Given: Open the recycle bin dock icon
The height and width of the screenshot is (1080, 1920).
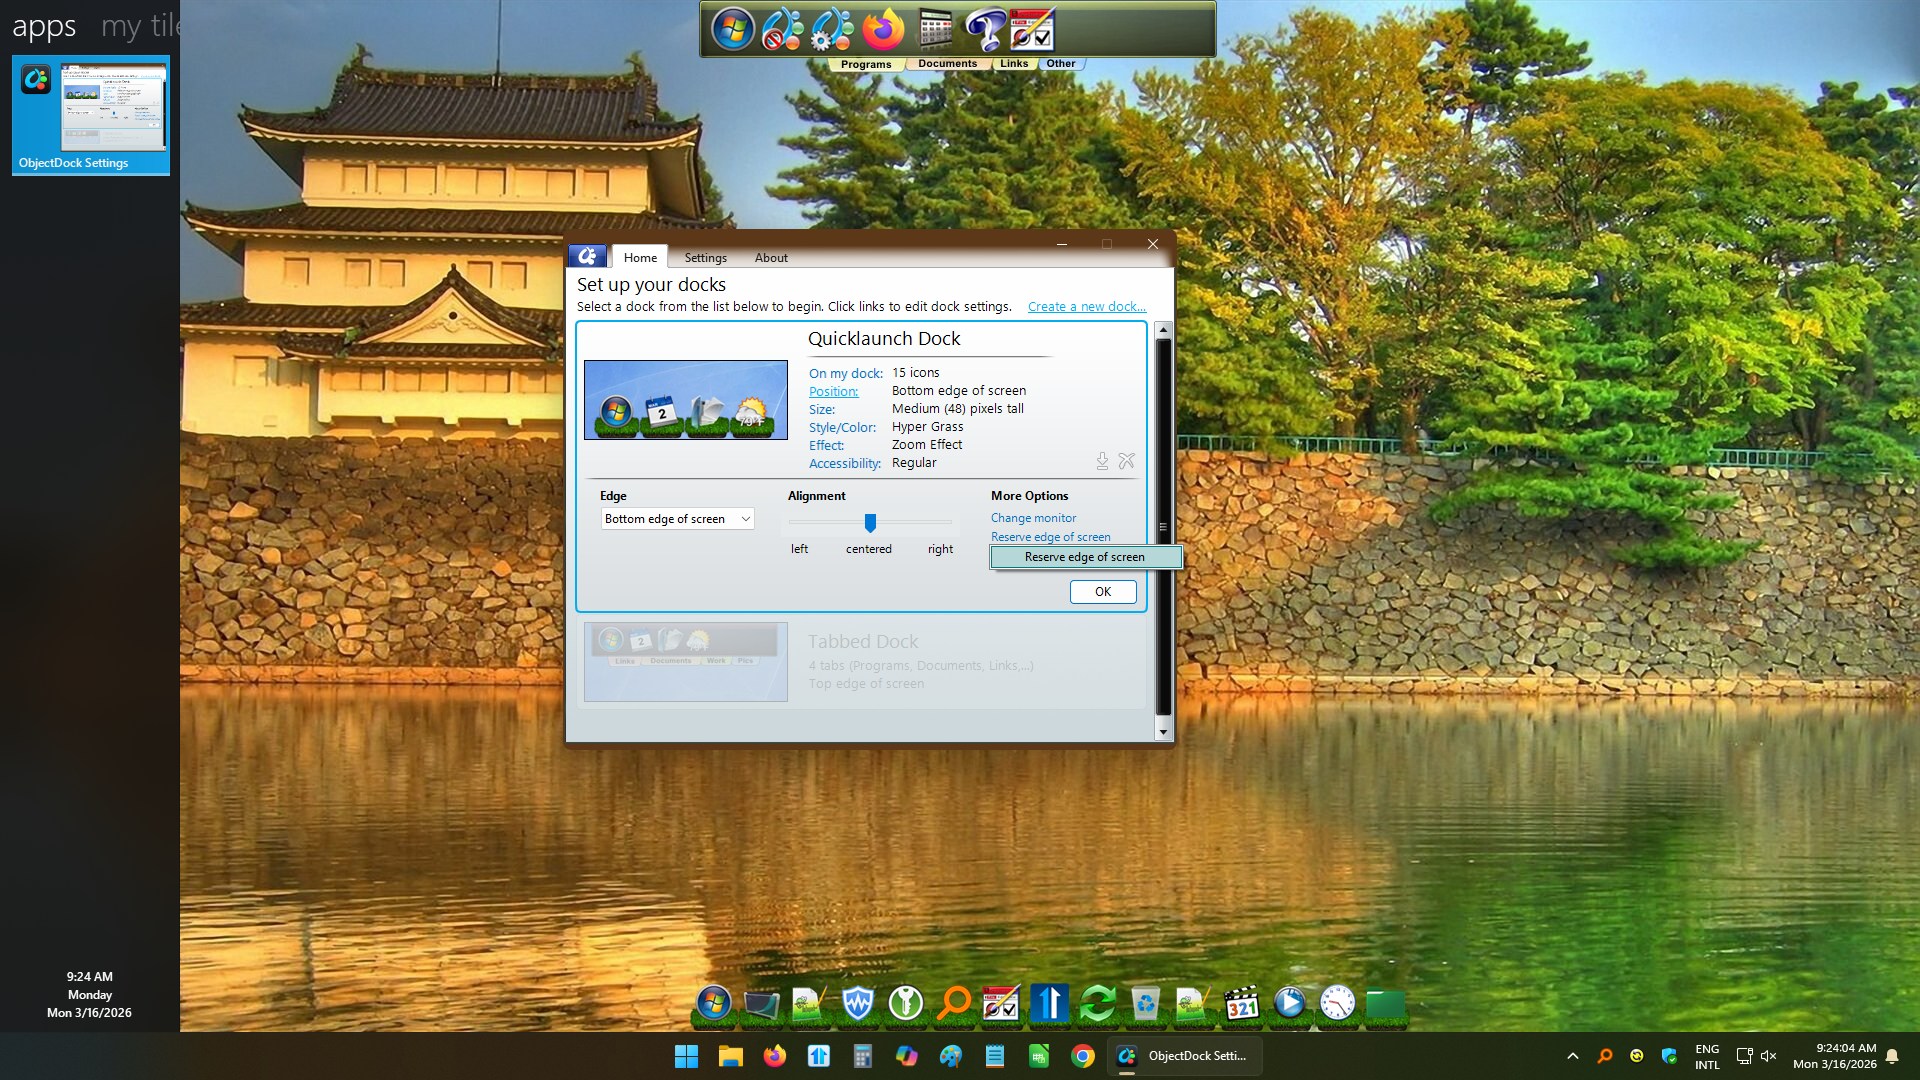Looking at the screenshot, I should 1145,1002.
